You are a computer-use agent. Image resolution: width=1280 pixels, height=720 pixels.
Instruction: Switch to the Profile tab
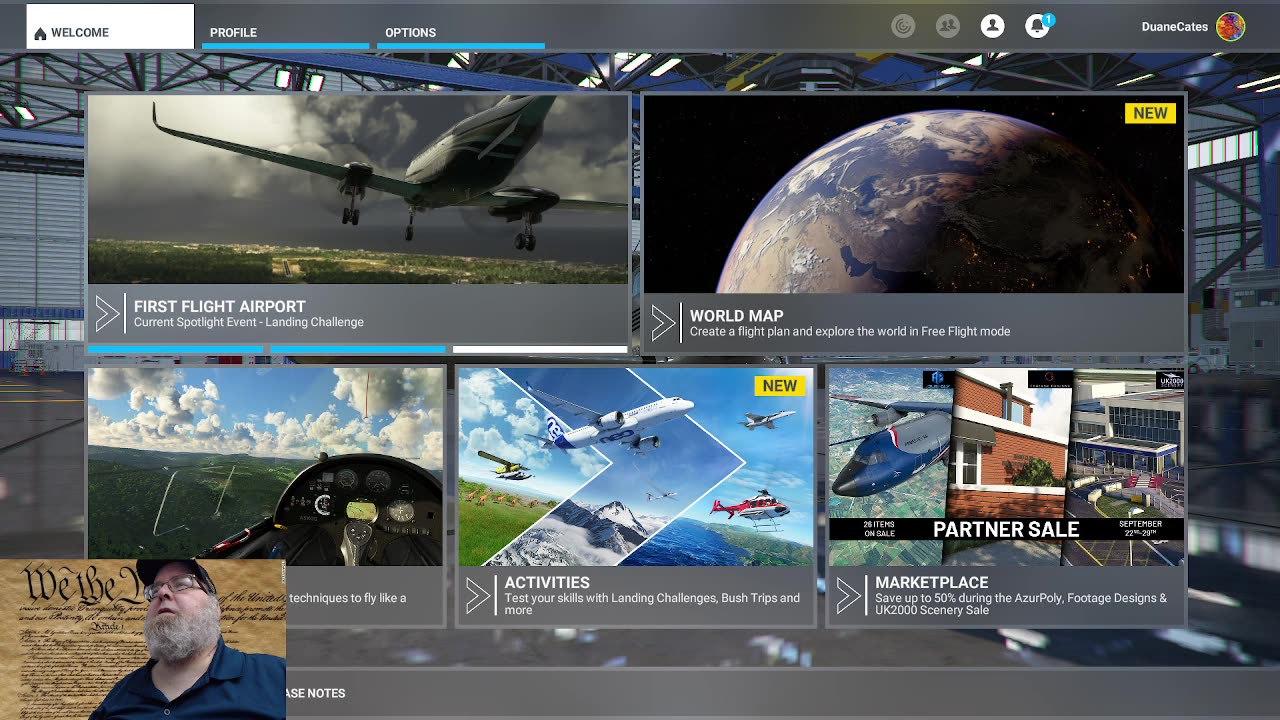[285, 32]
